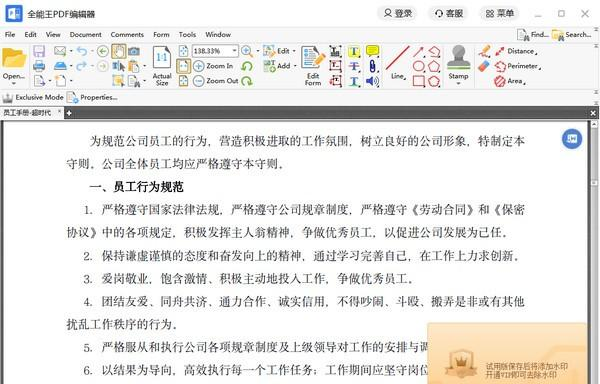Select the Rectangle shape tool
Viewport: 600px width, 384px height.
[418, 81]
